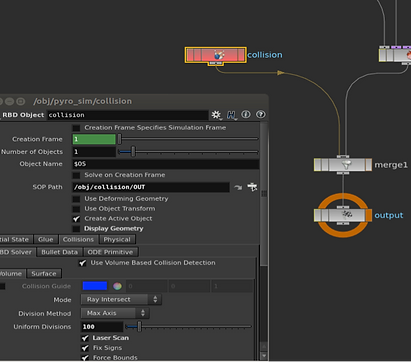Click the collision node output connector
This screenshot has height=362, width=411.
216,63
